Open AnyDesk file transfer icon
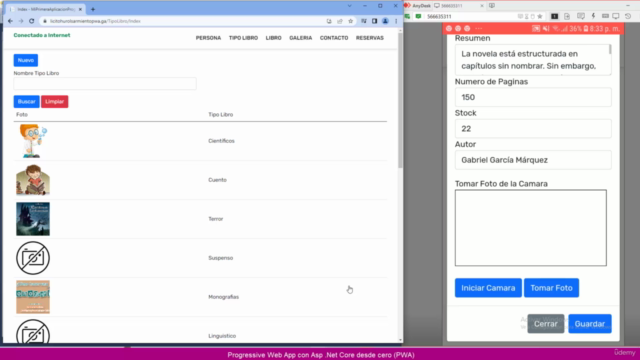This screenshot has height=360, width=640. click(567, 16)
